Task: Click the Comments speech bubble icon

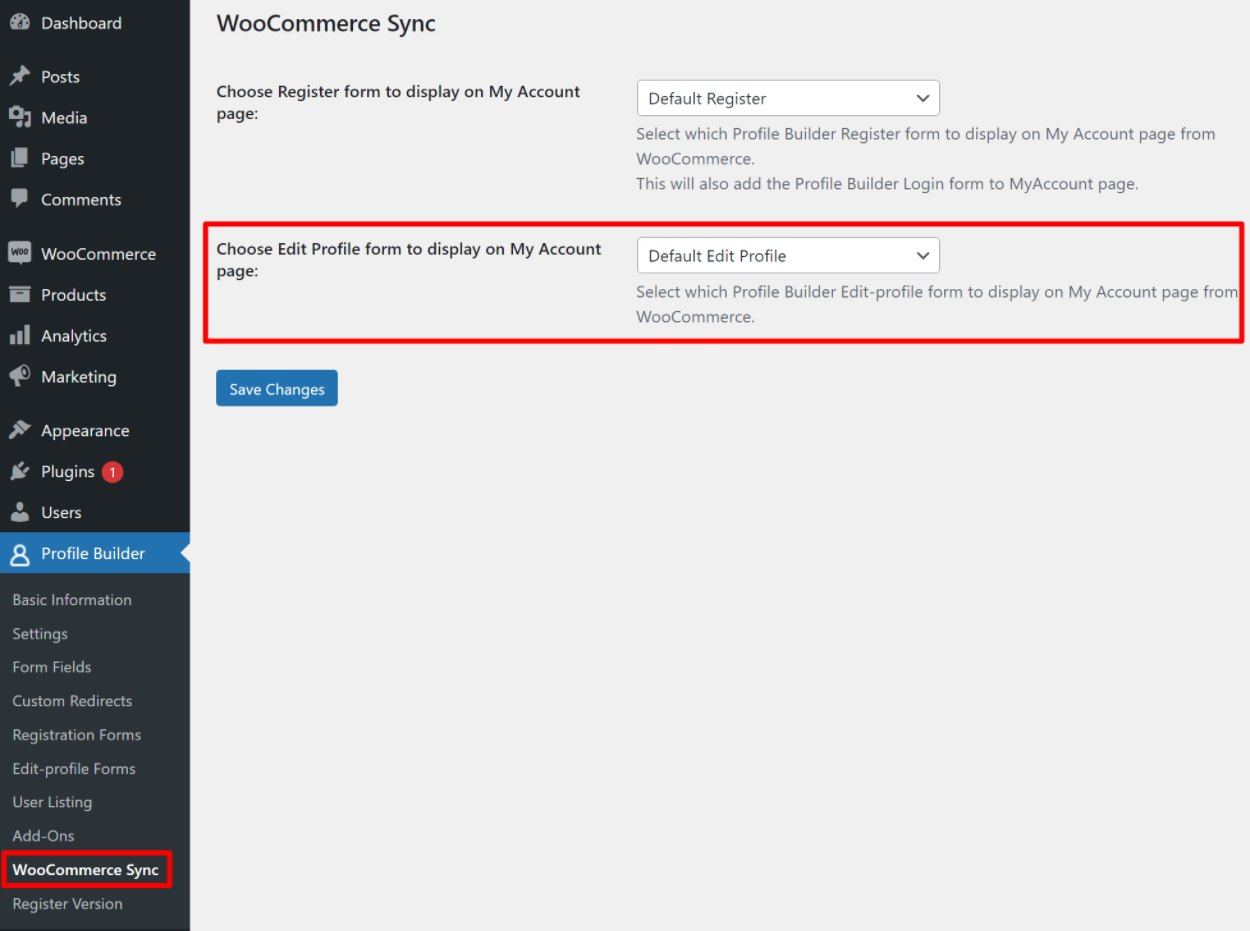Action: click(x=20, y=199)
